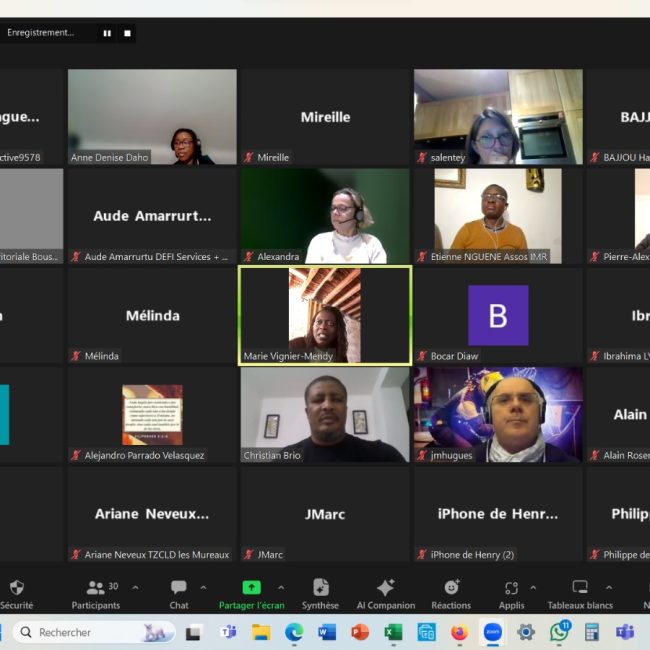Select Marie Vignier-Mendy's highlighted video tile
Viewport: 650px width, 650px height.
click(x=324, y=315)
